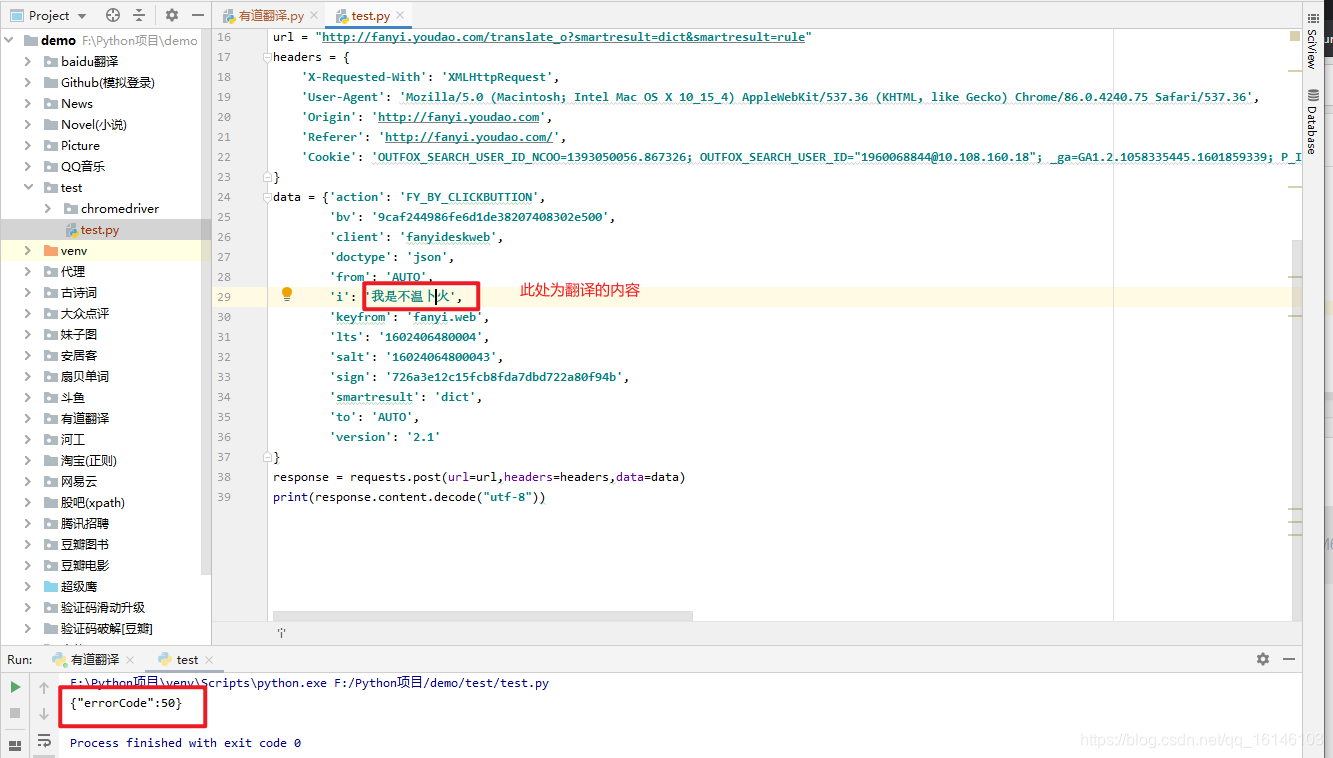The image size is (1333, 758).
Task: Expand the venv folder
Action: pos(28,251)
